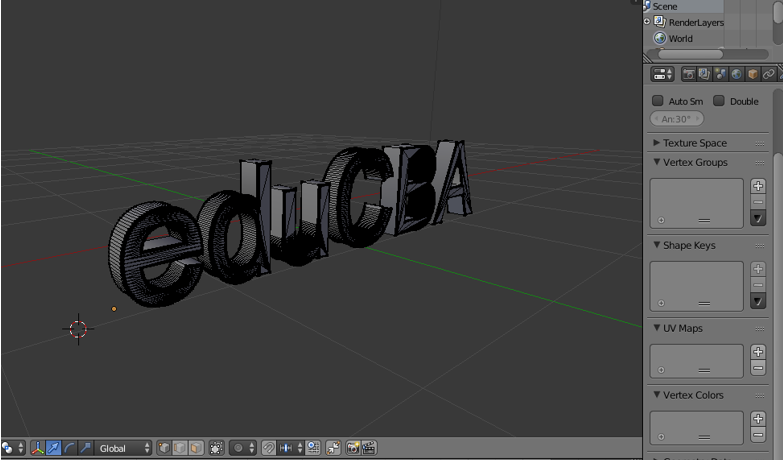Choose face select mode

(x=196, y=448)
